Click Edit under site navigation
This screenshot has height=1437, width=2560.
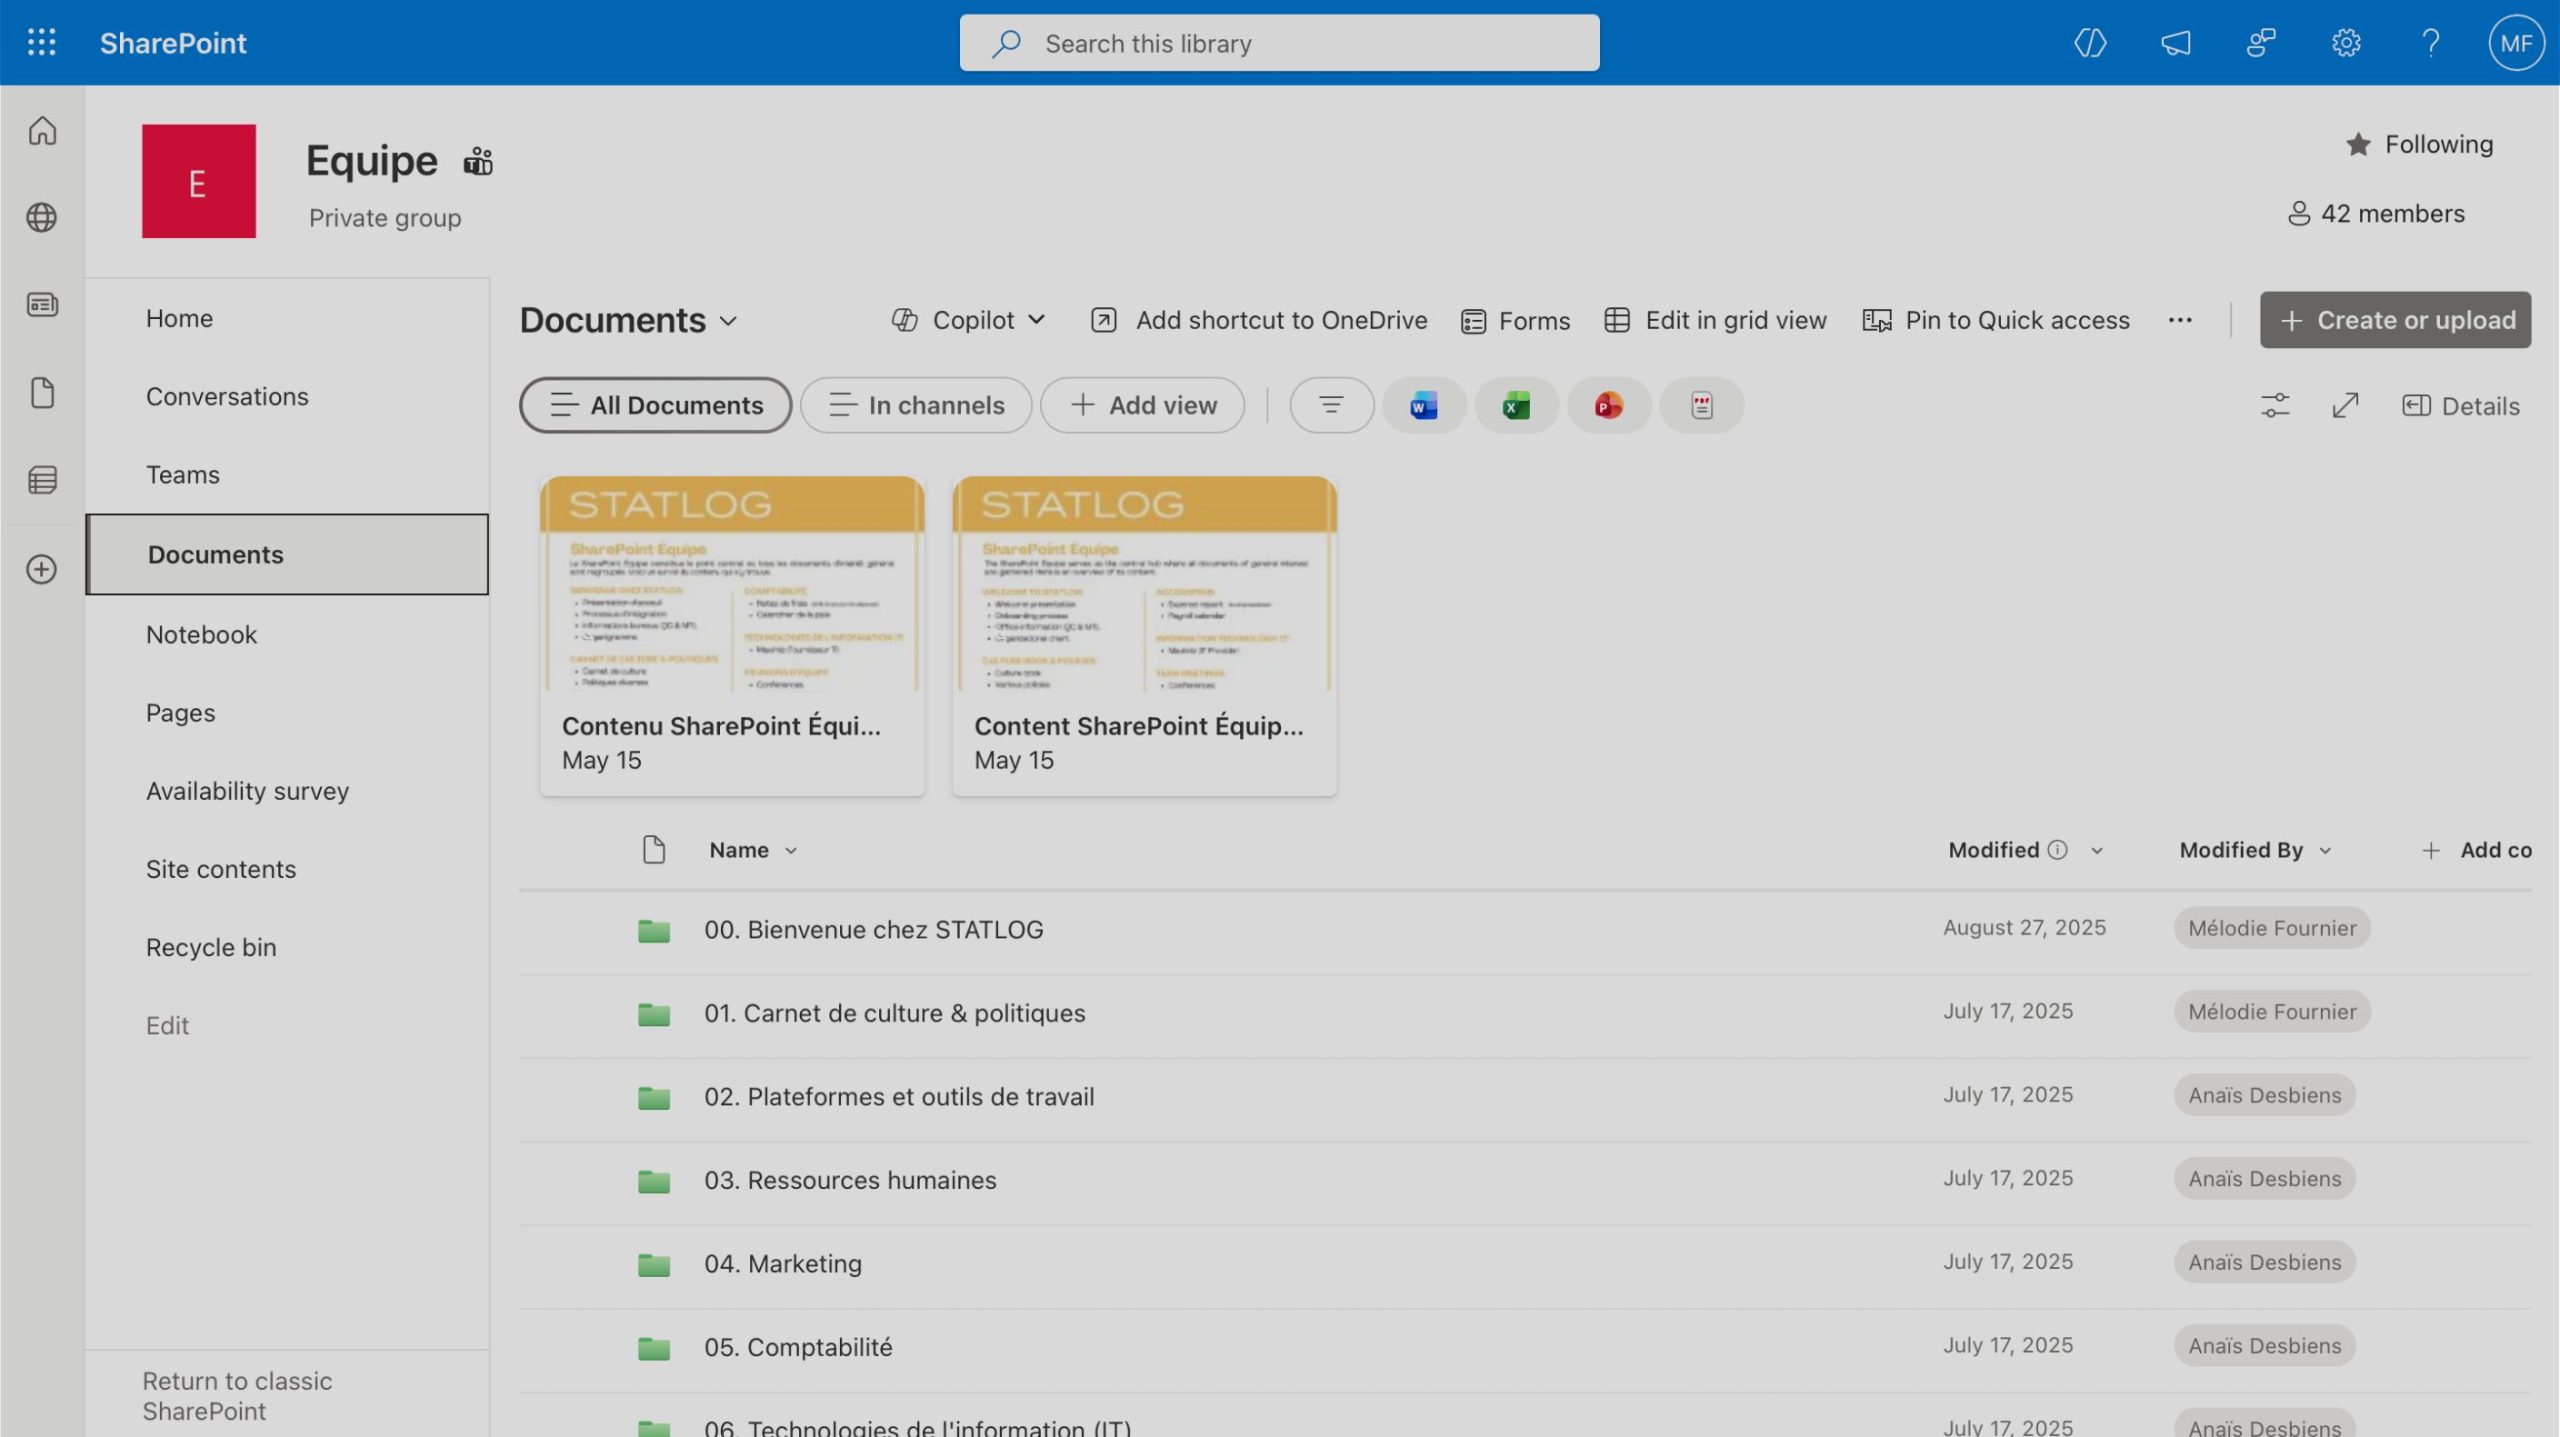167,1025
